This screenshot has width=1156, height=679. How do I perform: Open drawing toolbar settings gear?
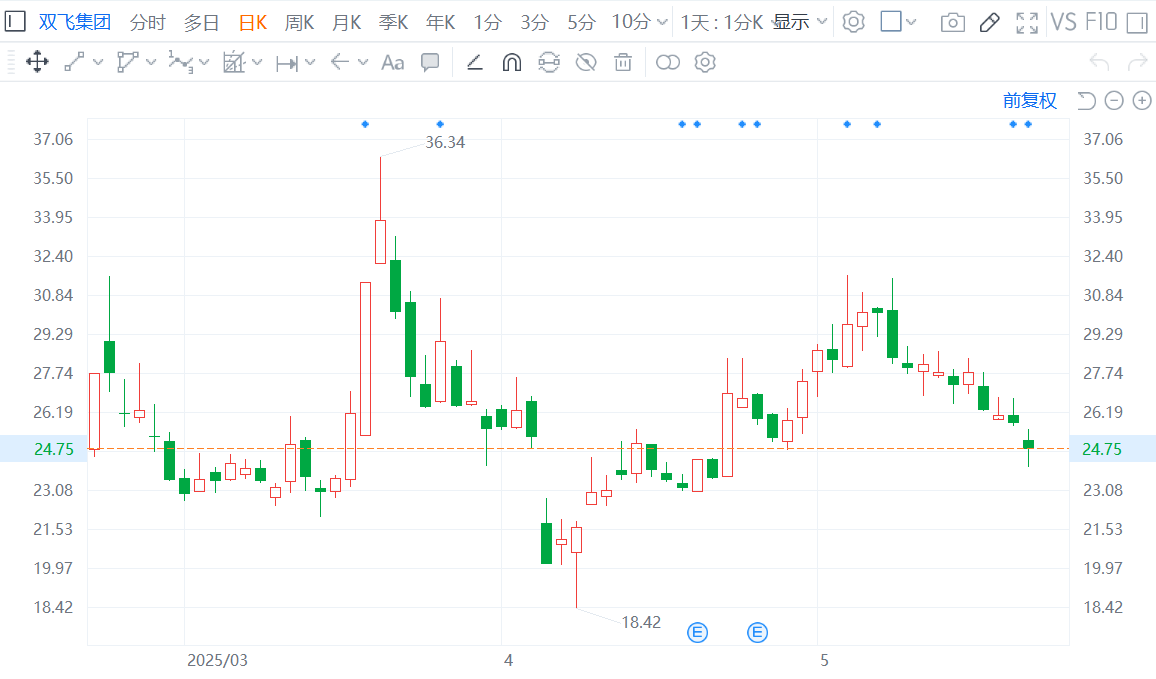[705, 63]
